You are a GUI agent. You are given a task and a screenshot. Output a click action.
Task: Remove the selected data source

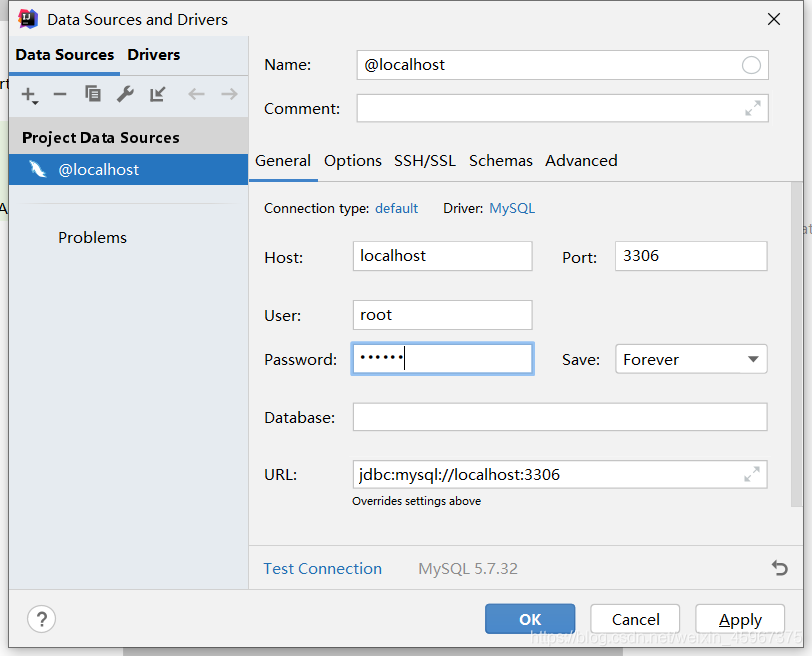click(60, 94)
